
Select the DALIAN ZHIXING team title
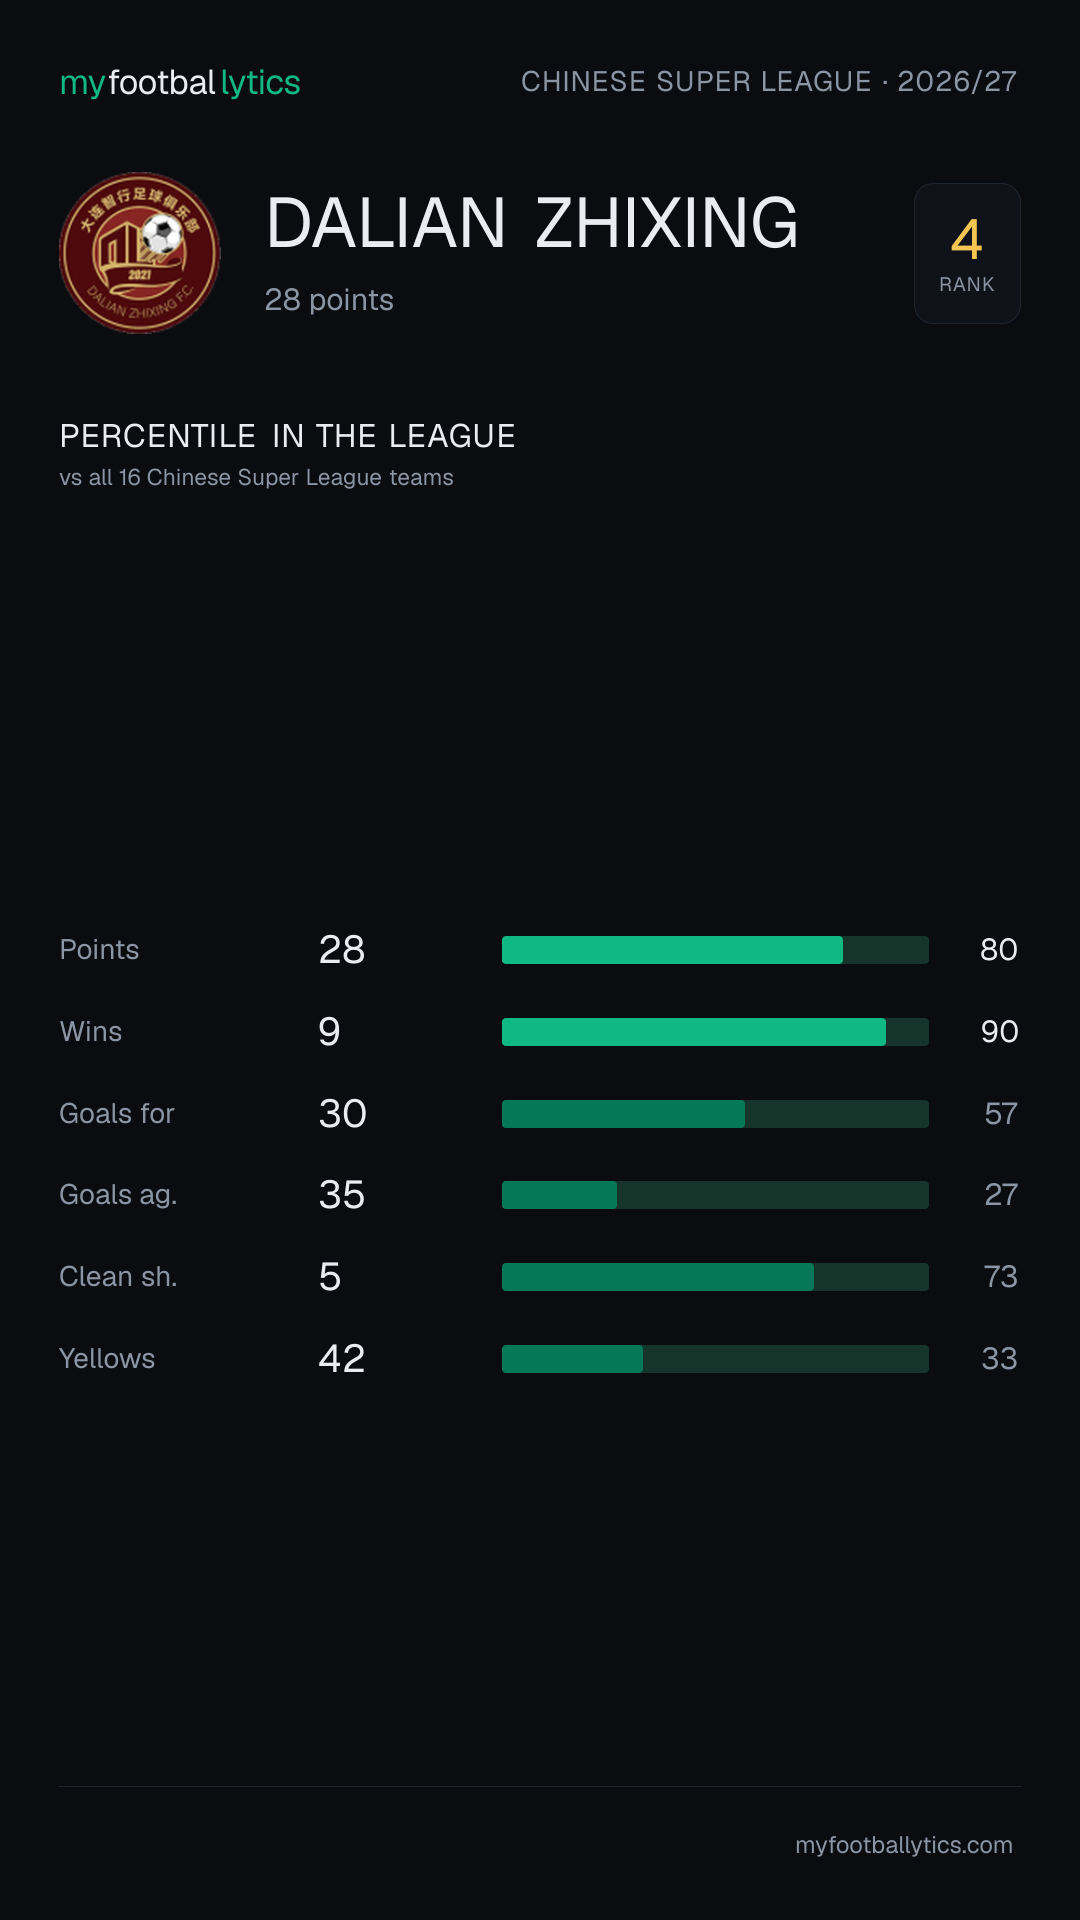click(532, 223)
